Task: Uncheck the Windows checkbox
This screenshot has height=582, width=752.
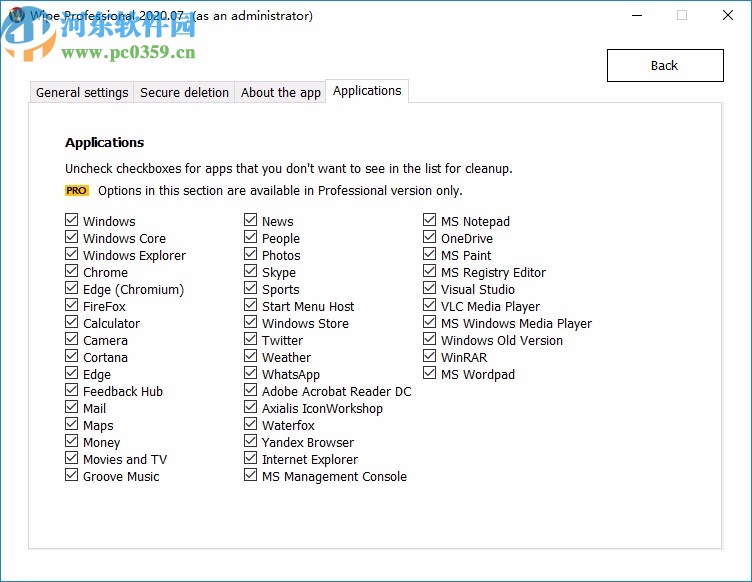Action: click(71, 220)
